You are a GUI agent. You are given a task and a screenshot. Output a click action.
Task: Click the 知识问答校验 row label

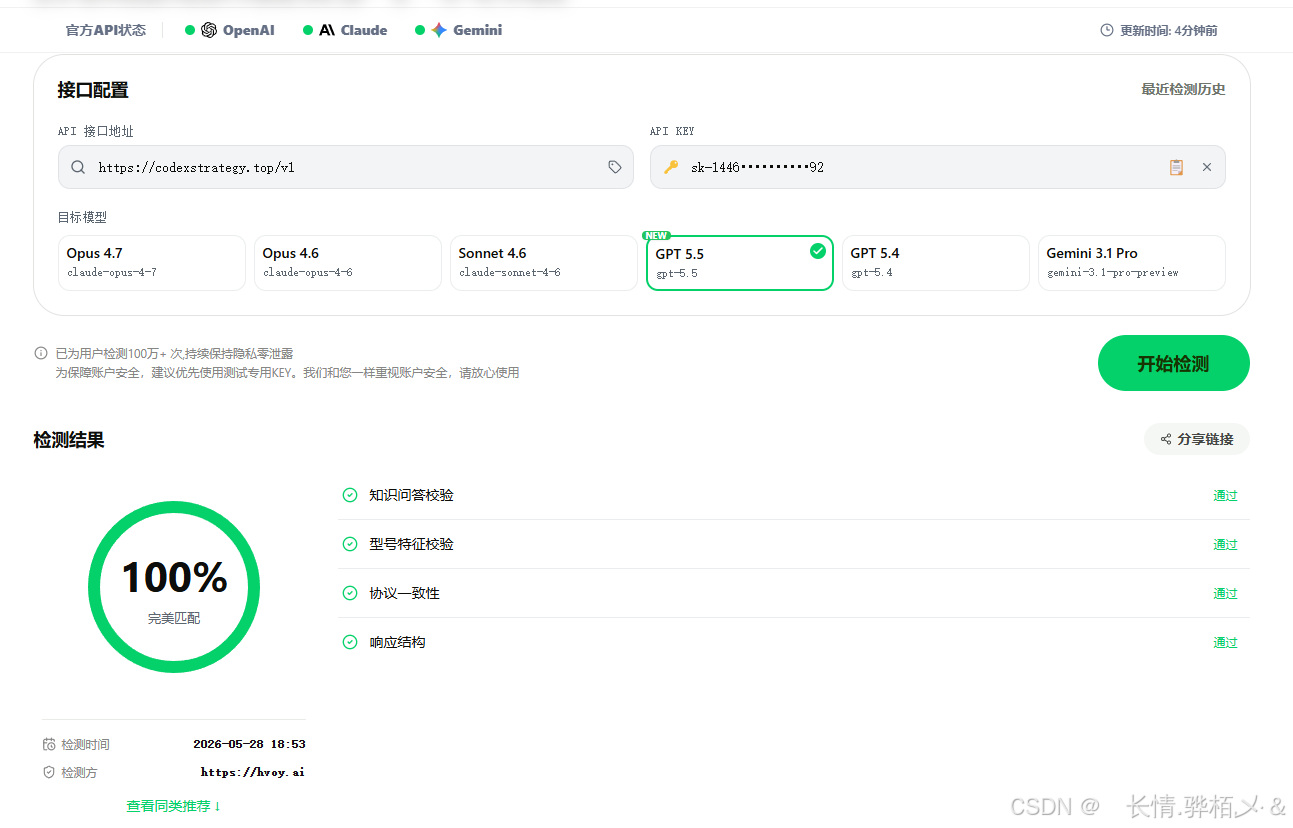[x=411, y=495]
